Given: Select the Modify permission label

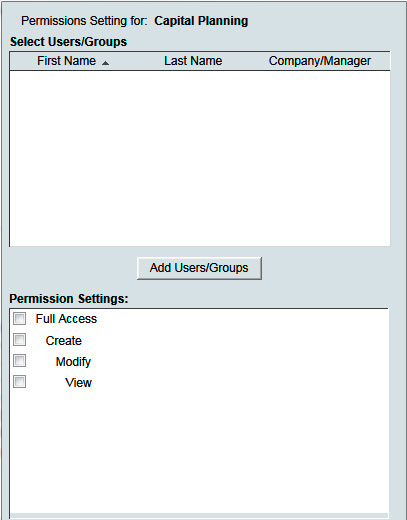Looking at the screenshot, I should pos(73,362).
